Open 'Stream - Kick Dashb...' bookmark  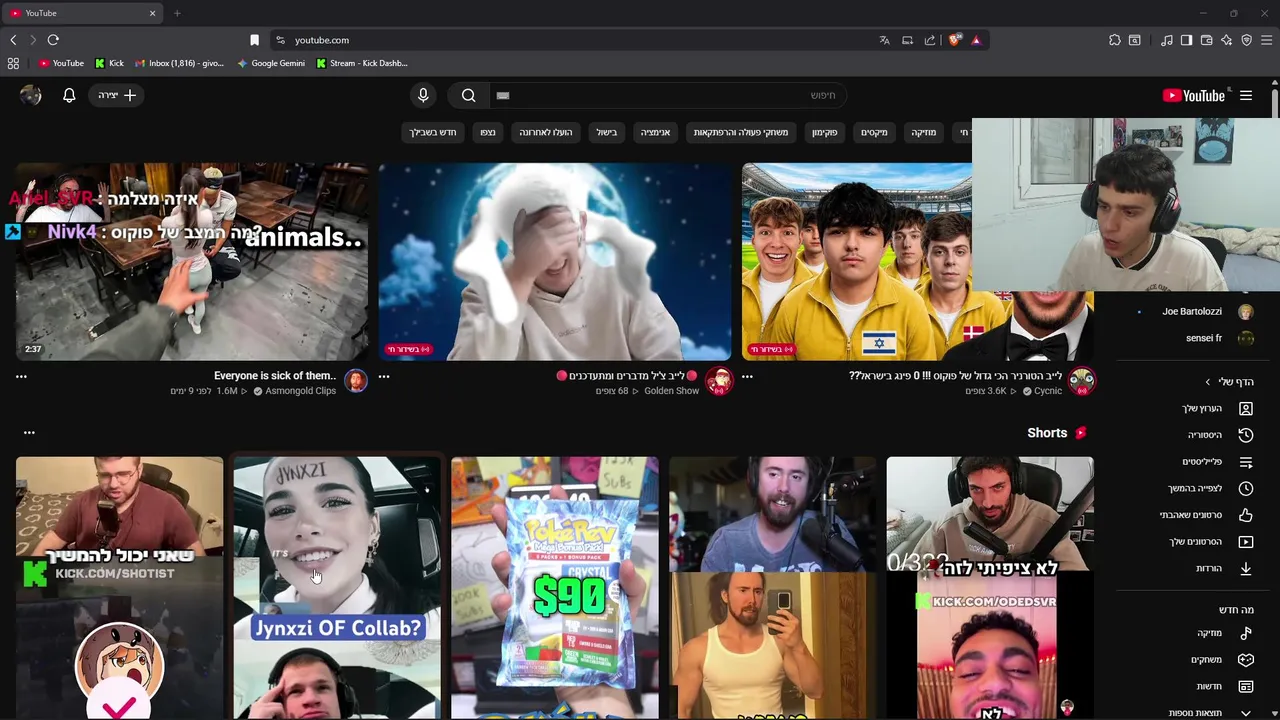(x=362, y=63)
